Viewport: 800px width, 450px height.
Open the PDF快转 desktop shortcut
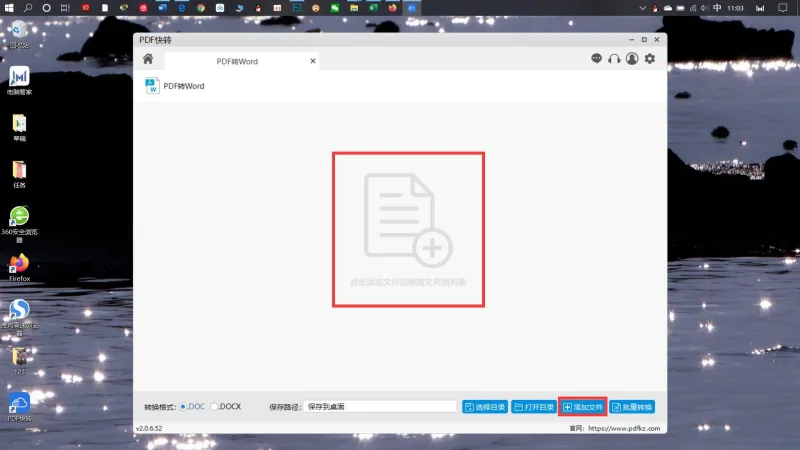point(19,407)
